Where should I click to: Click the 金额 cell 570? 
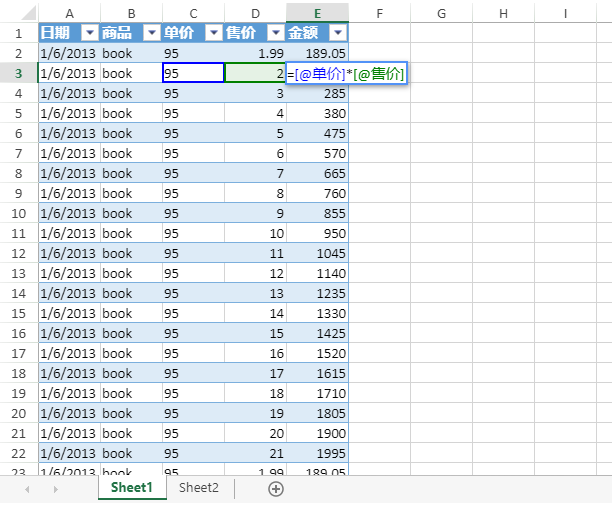click(x=318, y=153)
